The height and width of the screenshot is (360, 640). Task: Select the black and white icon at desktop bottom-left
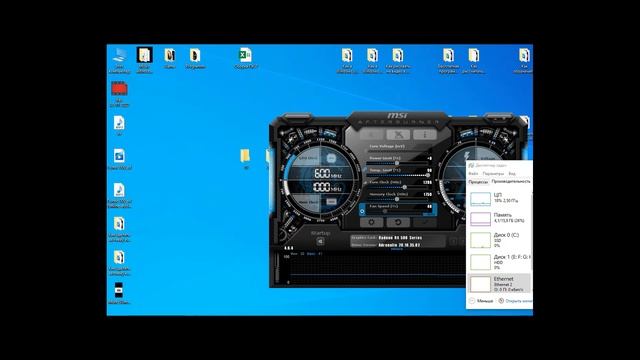click(x=119, y=293)
